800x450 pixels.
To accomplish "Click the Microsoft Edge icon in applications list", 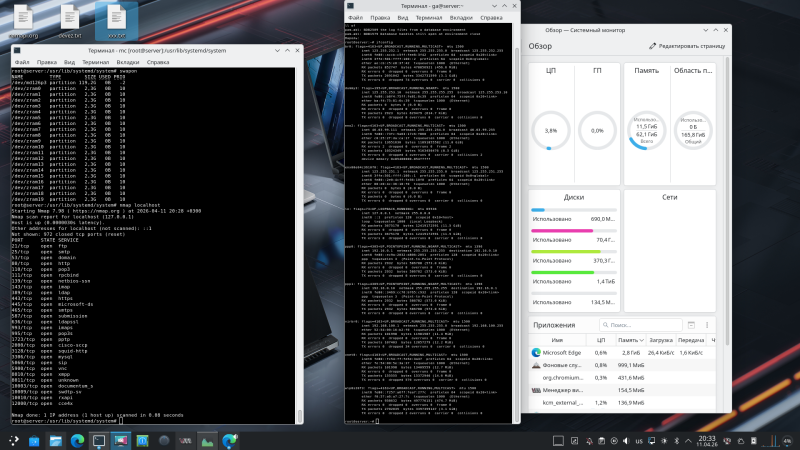I will tap(537, 351).
